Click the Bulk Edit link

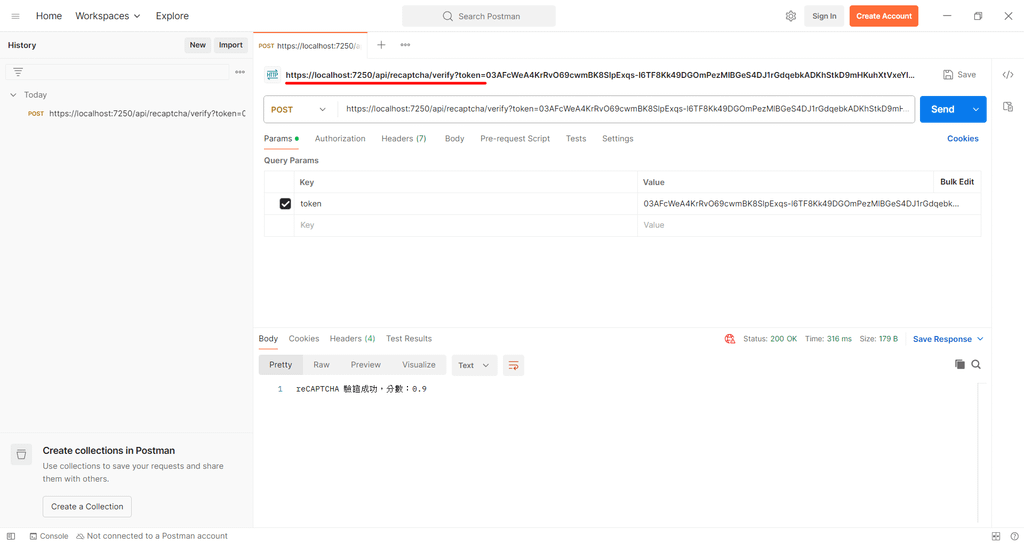click(957, 182)
